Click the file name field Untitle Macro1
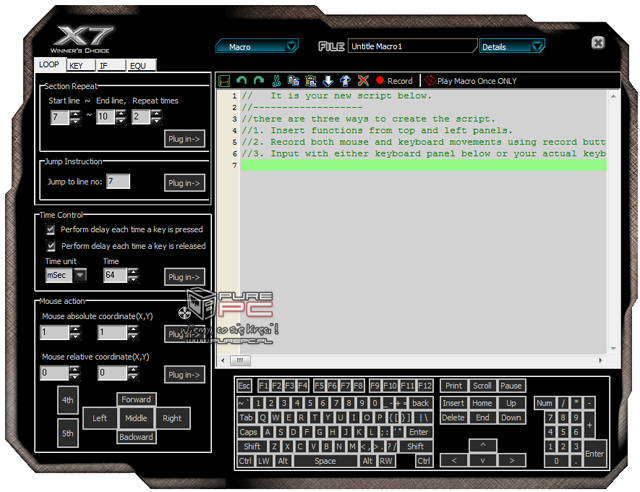The image size is (640, 492). coord(411,46)
